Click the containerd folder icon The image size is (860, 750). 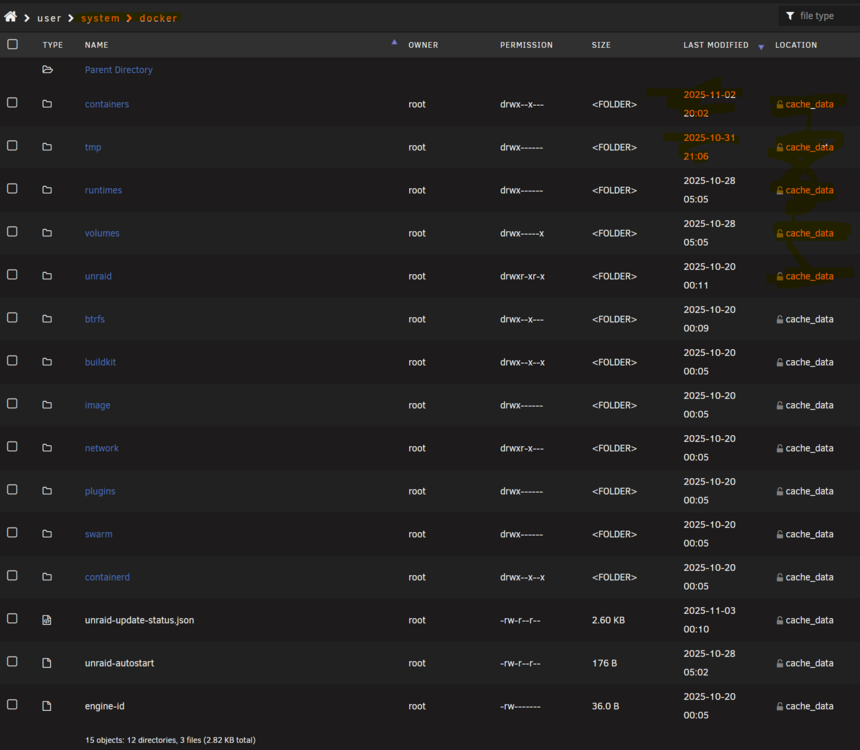pyautogui.click(x=47, y=577)
